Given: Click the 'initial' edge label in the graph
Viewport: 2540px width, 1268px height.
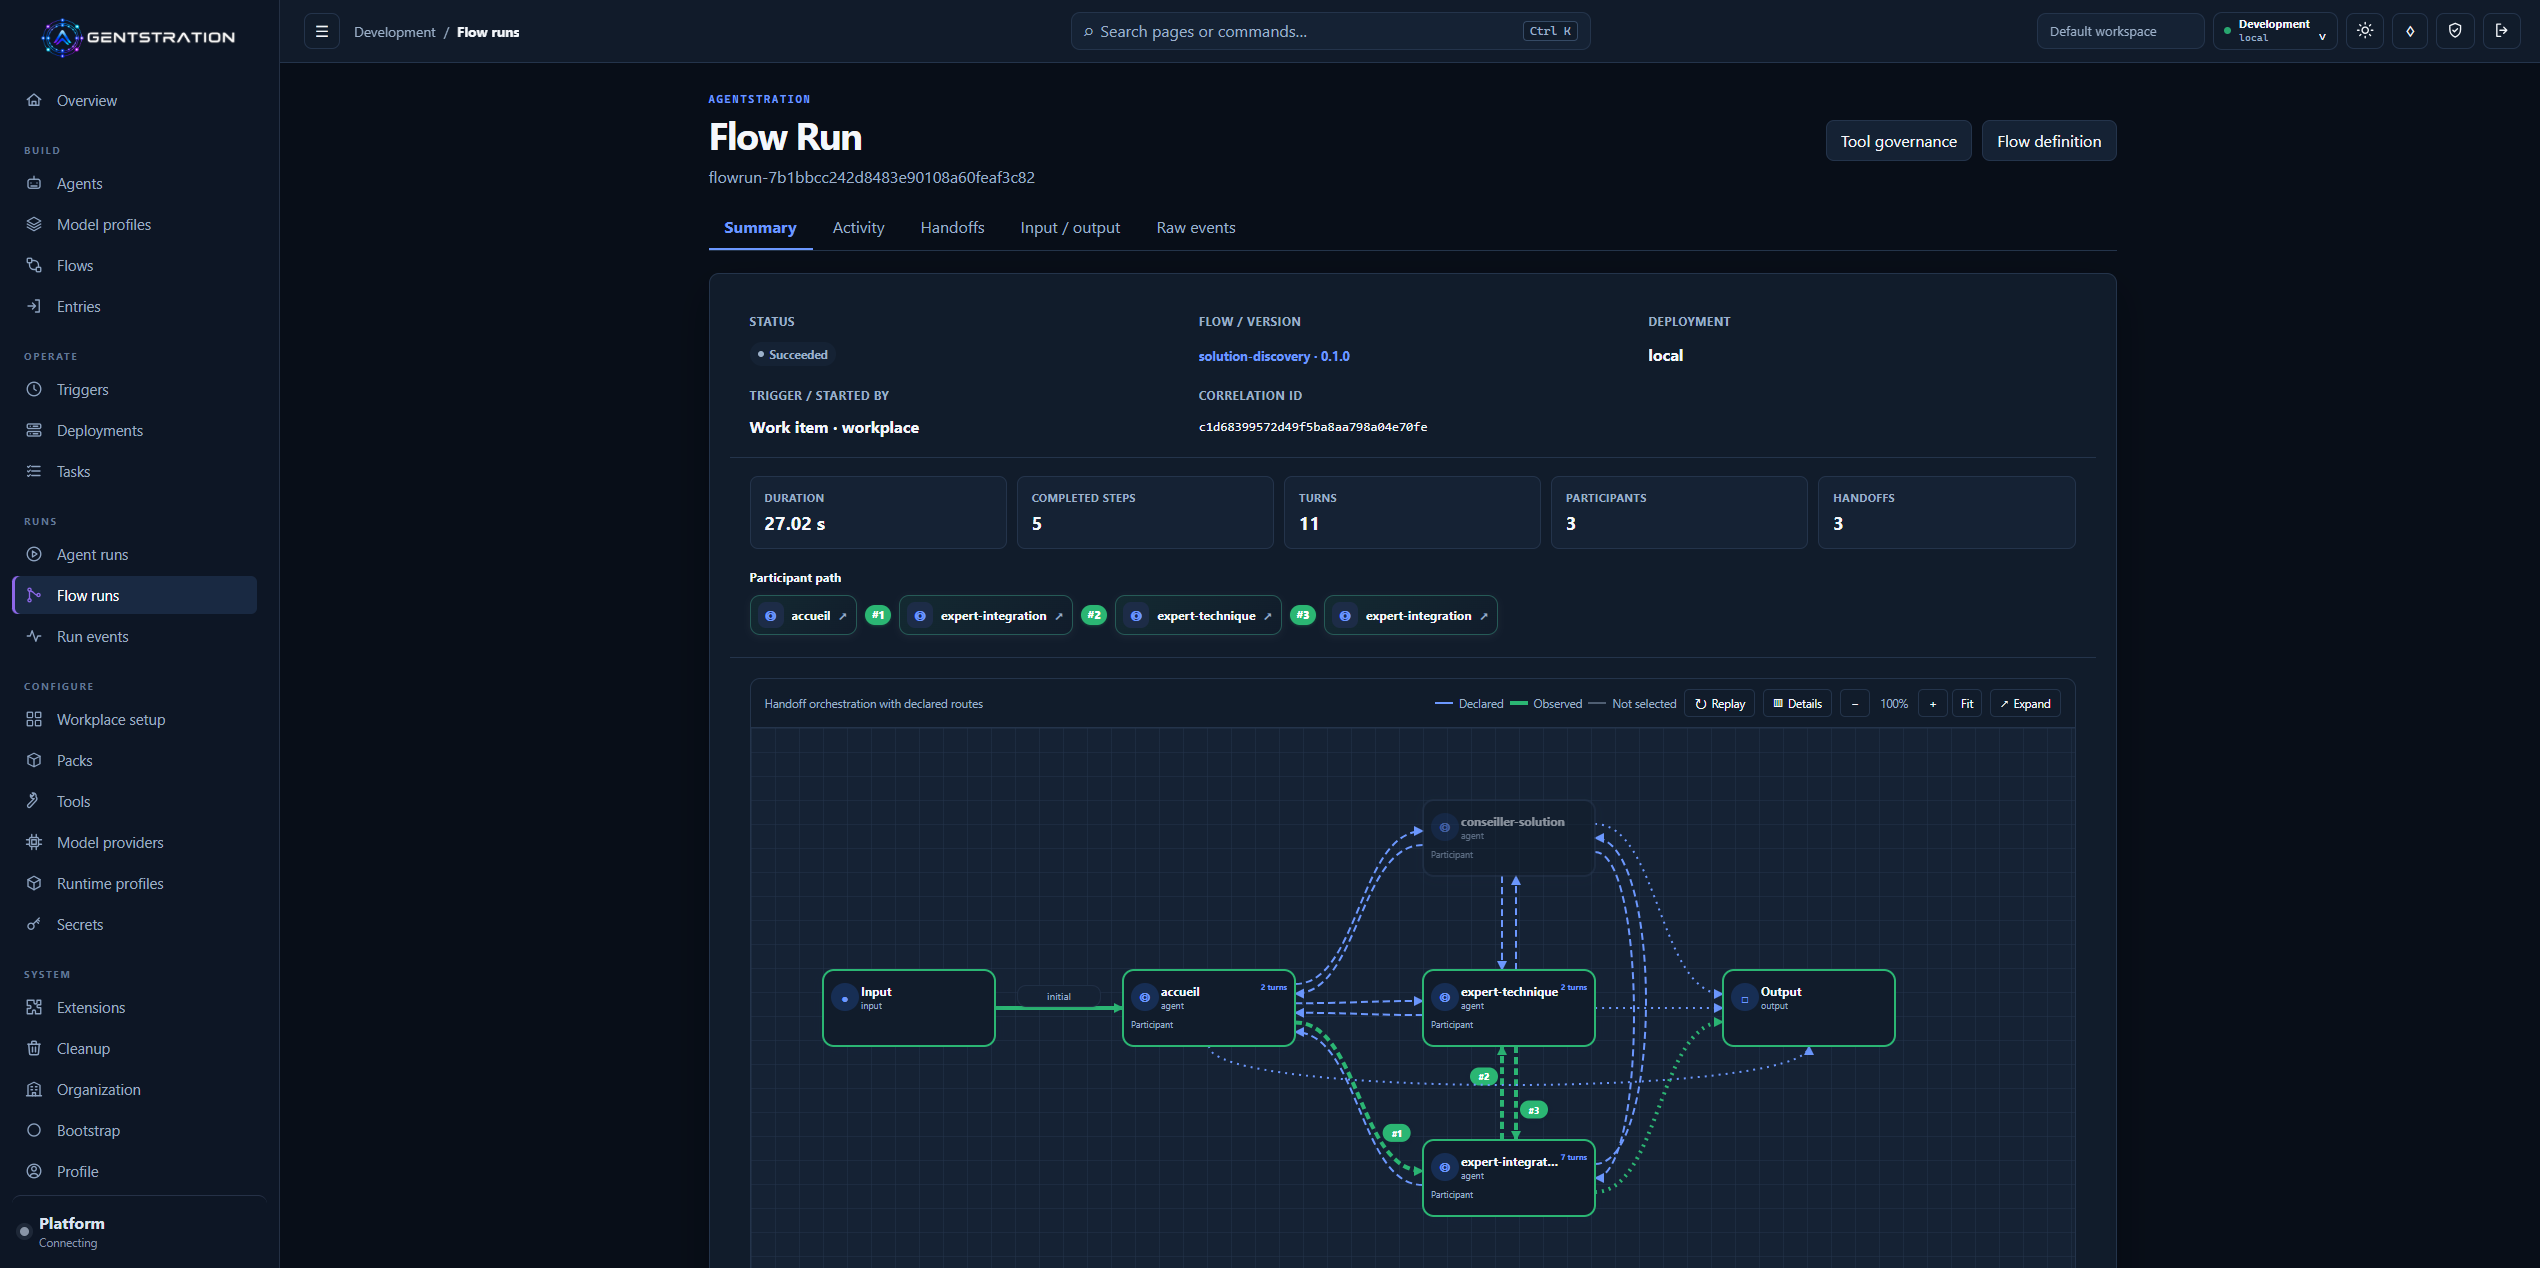Looking at the screenshot, I should 1059,996.
